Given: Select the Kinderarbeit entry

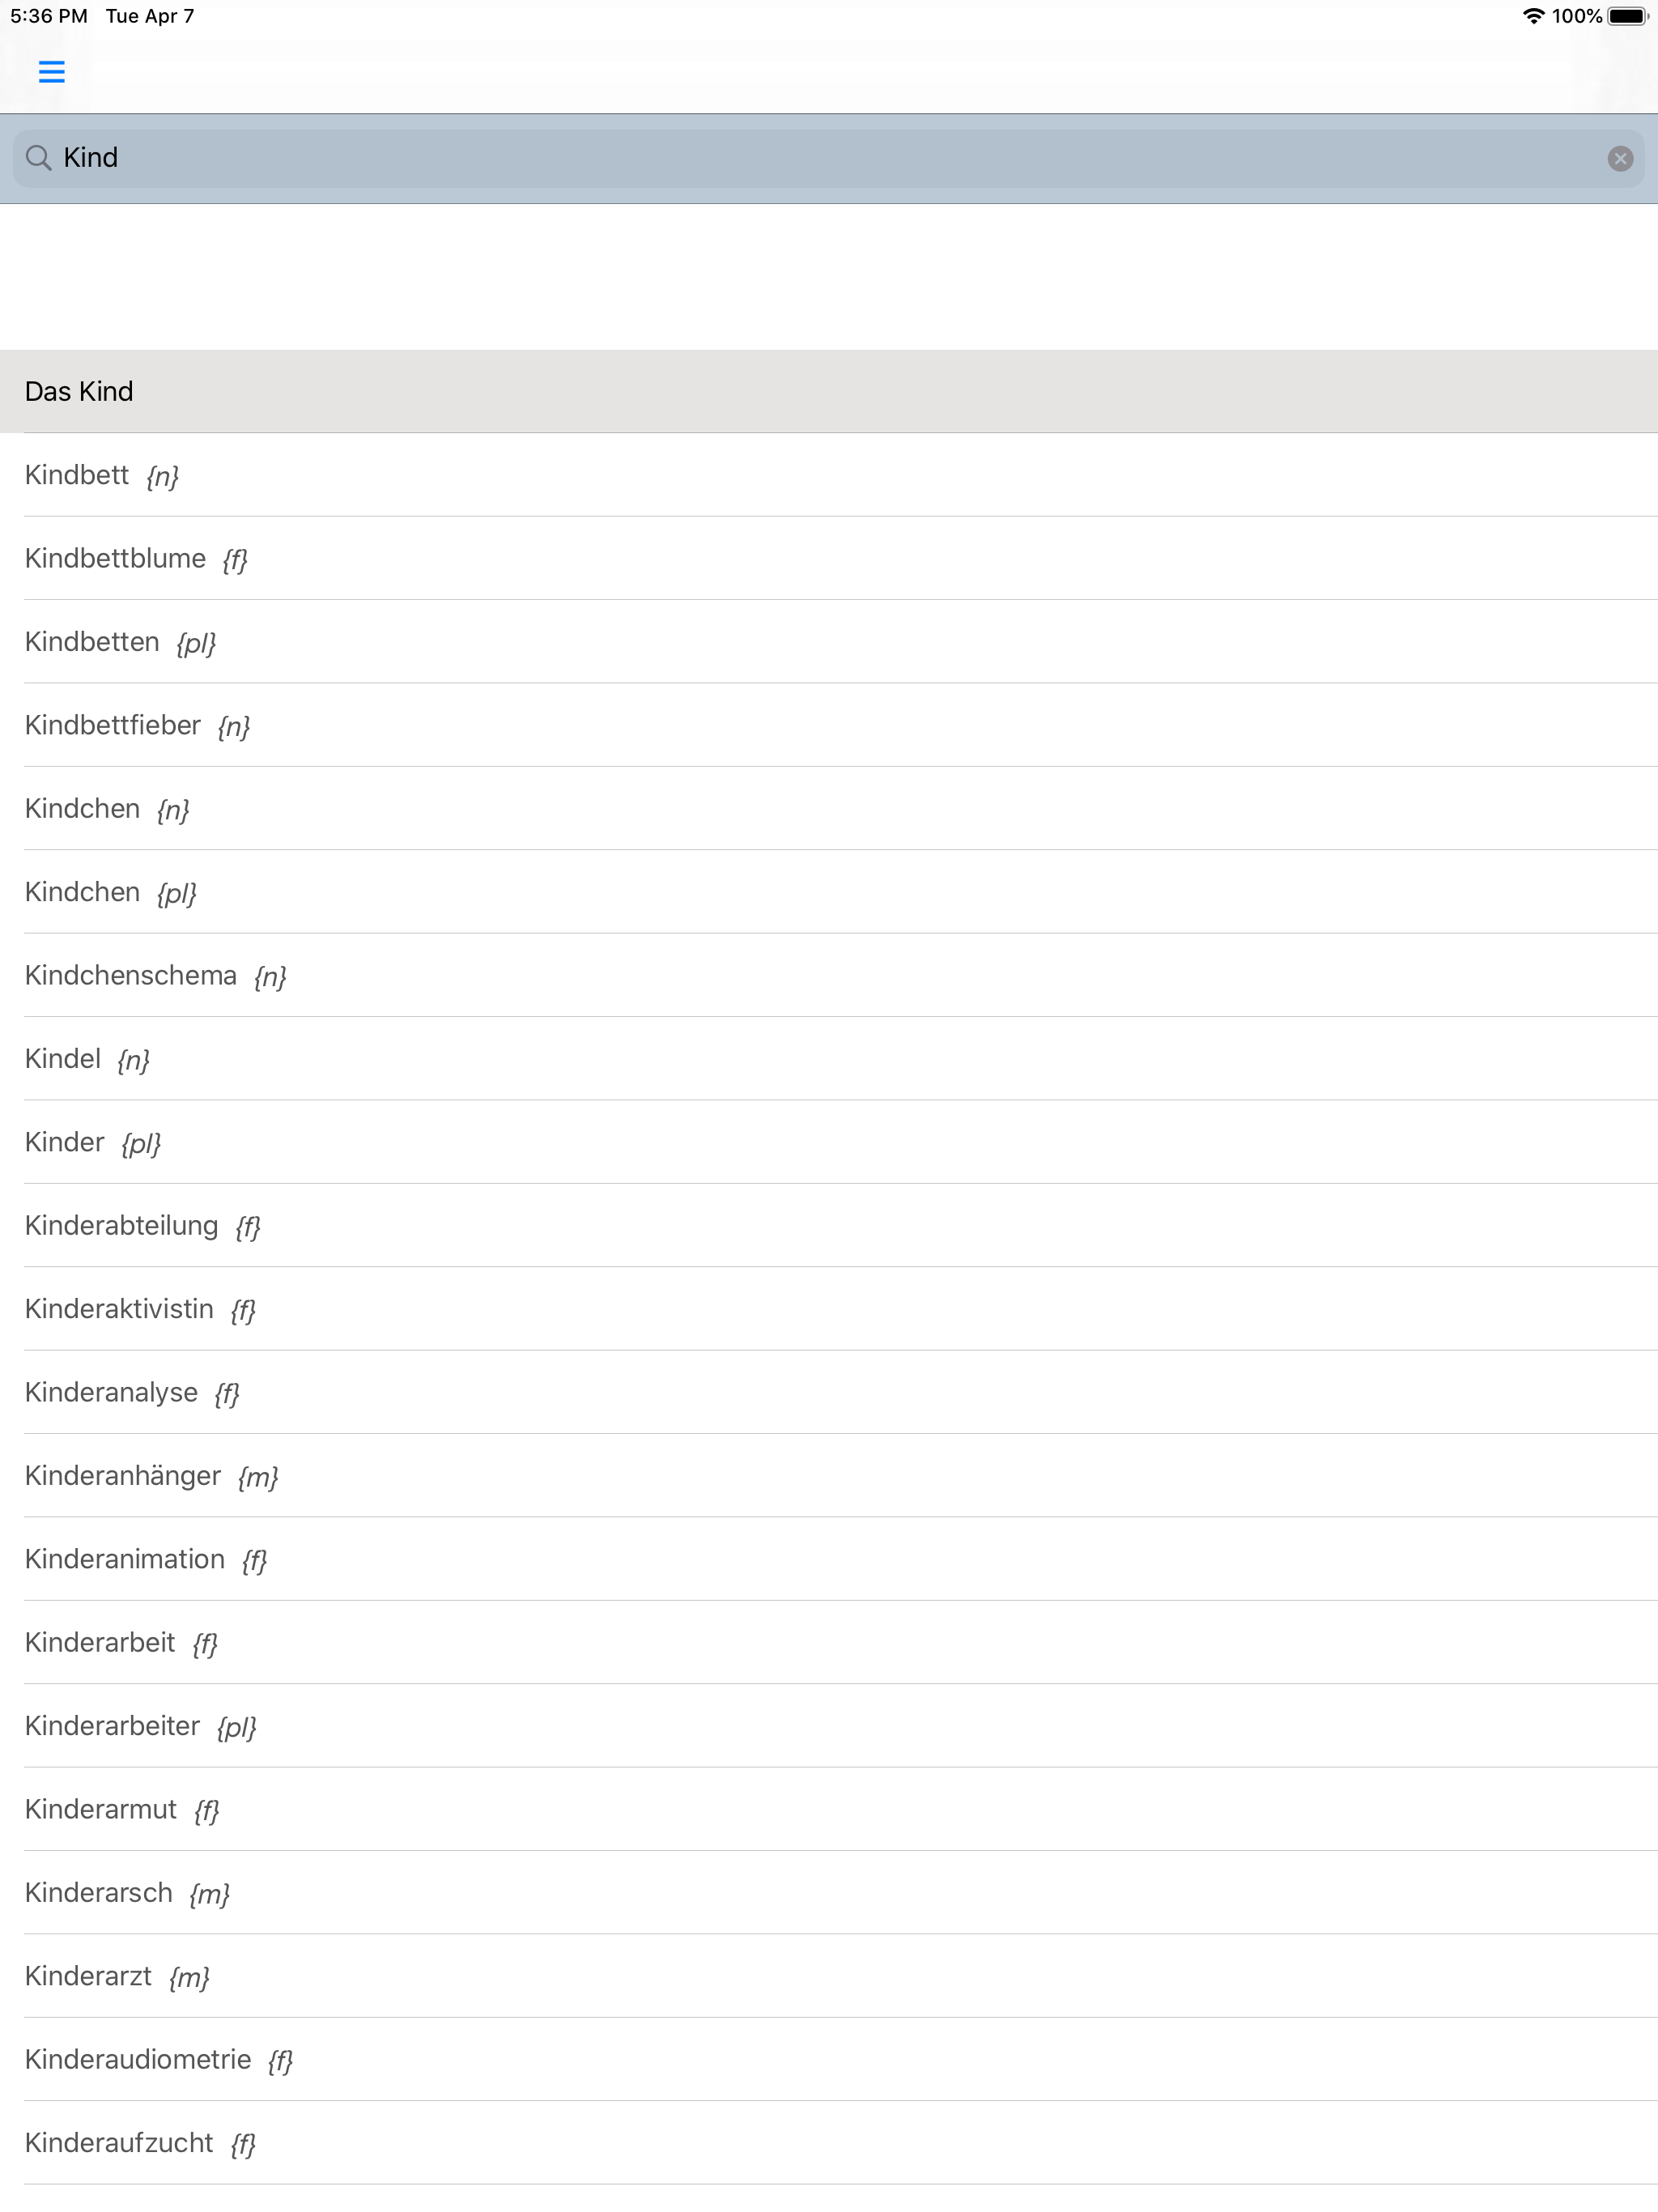Looking at the screenshot, I should coord(100,1641).
